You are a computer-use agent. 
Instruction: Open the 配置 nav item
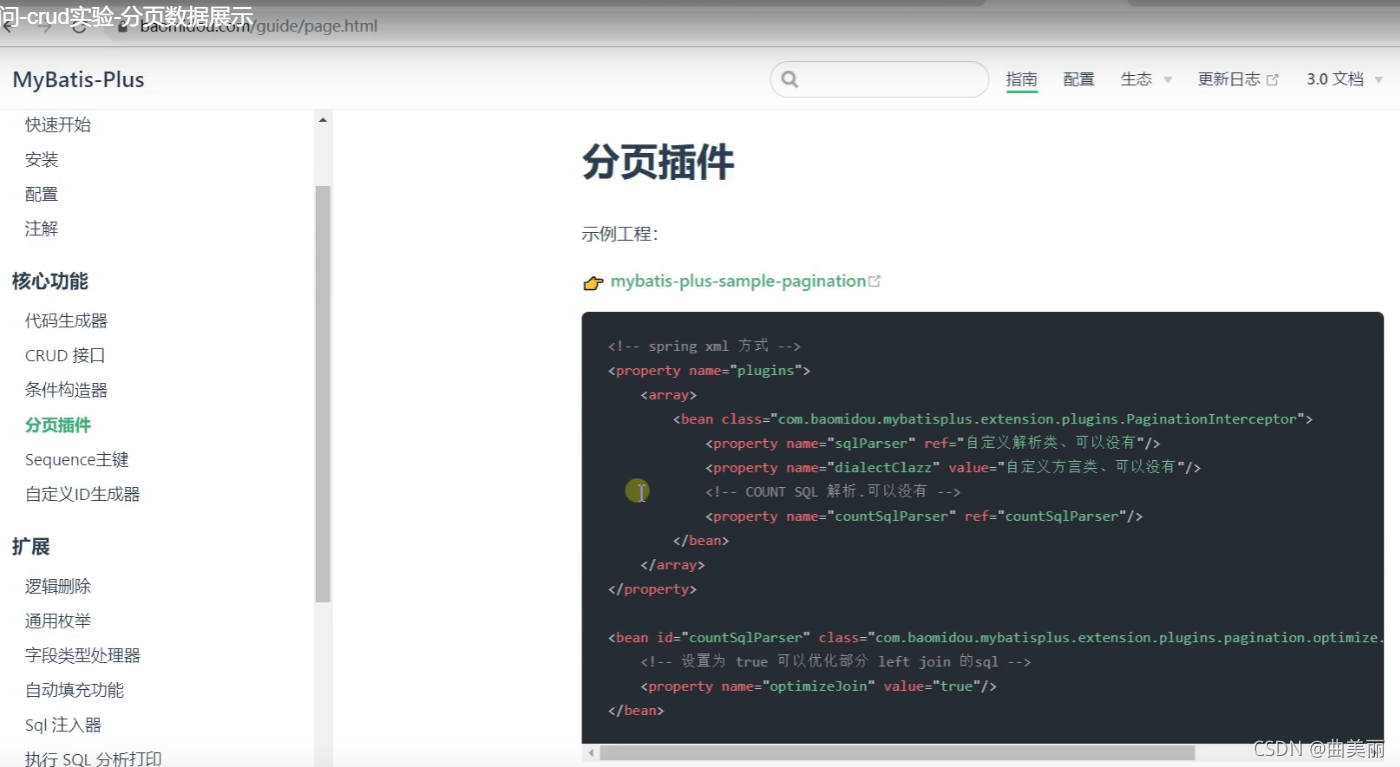pos(1079,79)
